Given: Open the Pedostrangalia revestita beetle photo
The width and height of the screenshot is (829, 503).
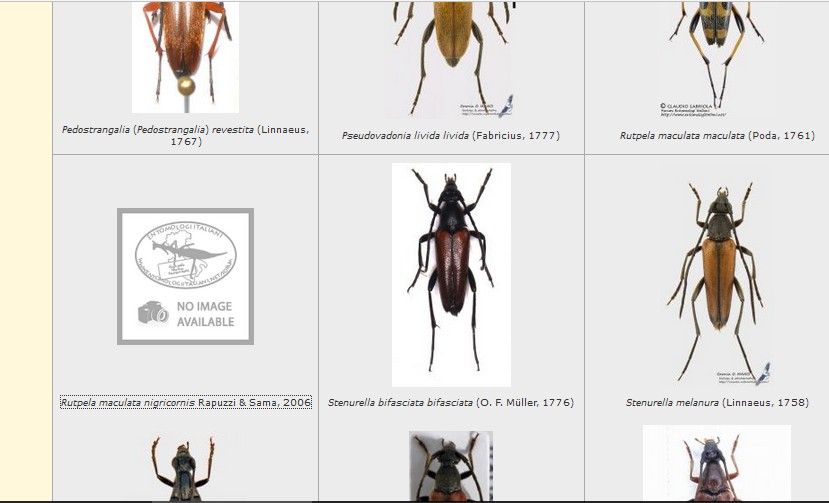Looking at the screenshot, I should [x=185, y=55].
